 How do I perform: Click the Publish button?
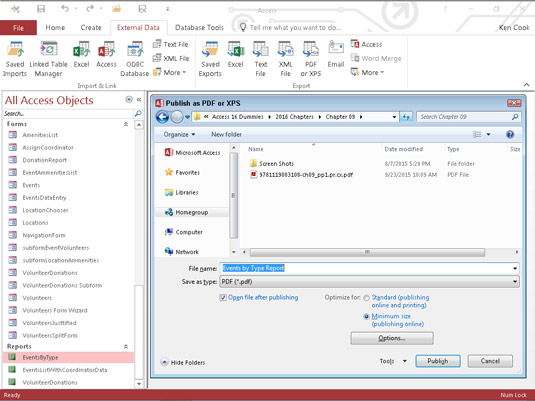click(438, 361)
